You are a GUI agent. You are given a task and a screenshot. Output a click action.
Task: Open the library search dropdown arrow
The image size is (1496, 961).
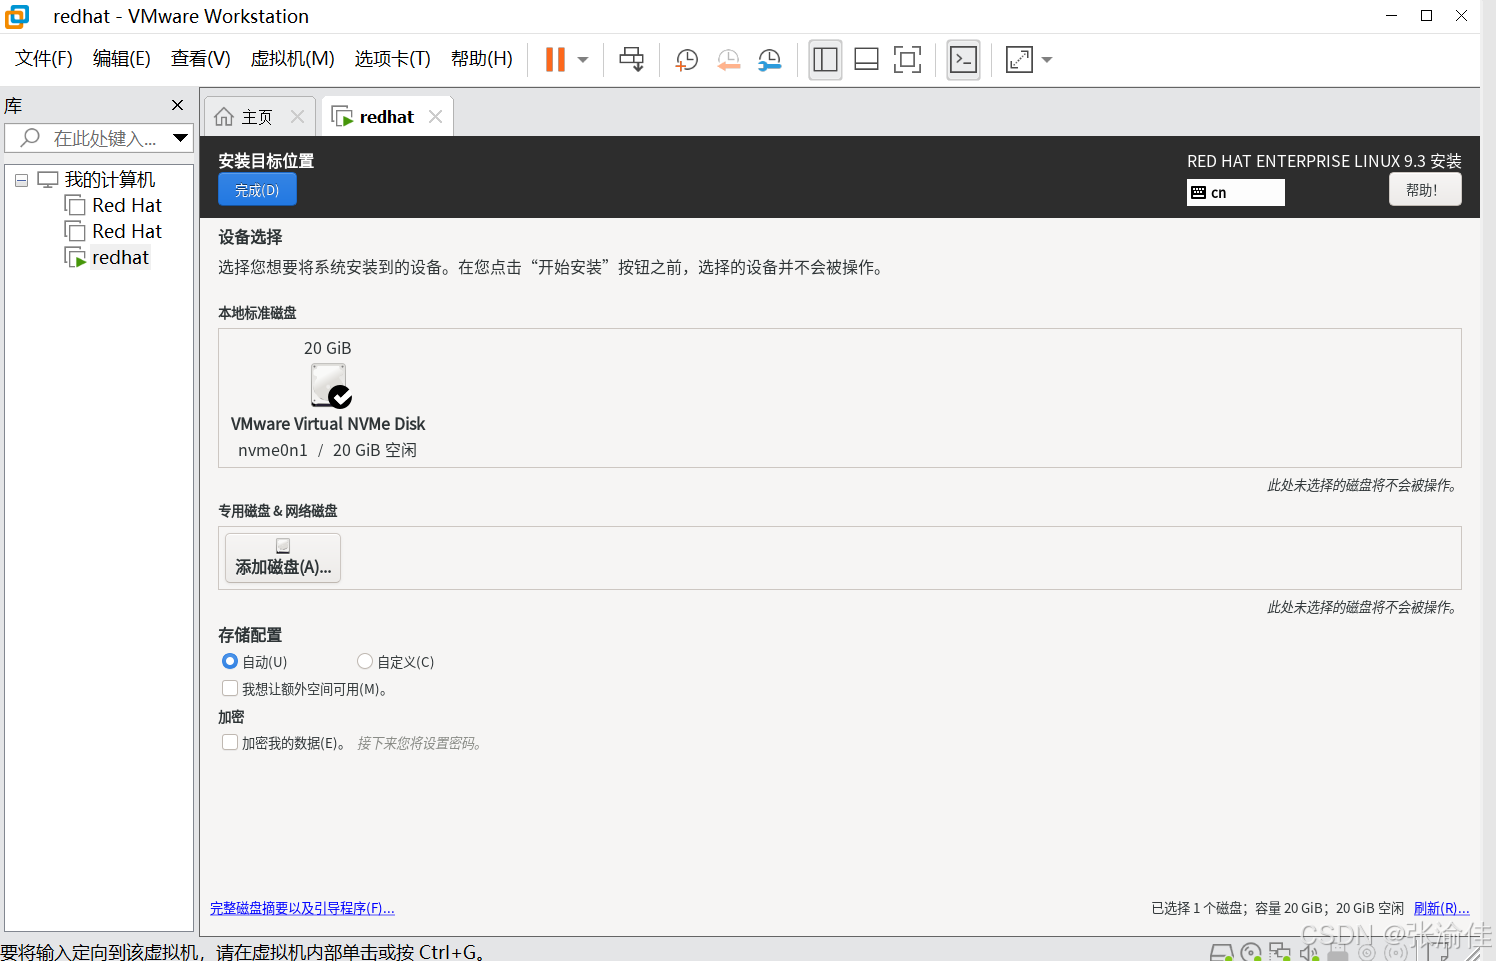pyautogui.click(x=181, y=138)
